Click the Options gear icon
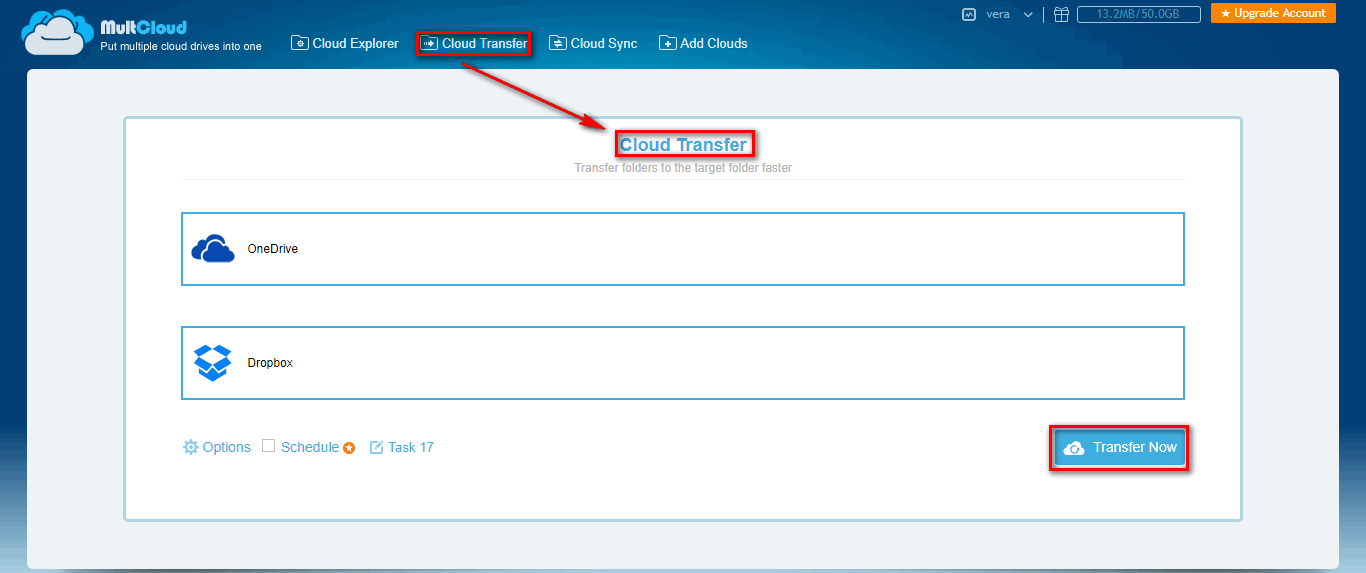This screenshot has height=573, width=1366. [190, 447]
